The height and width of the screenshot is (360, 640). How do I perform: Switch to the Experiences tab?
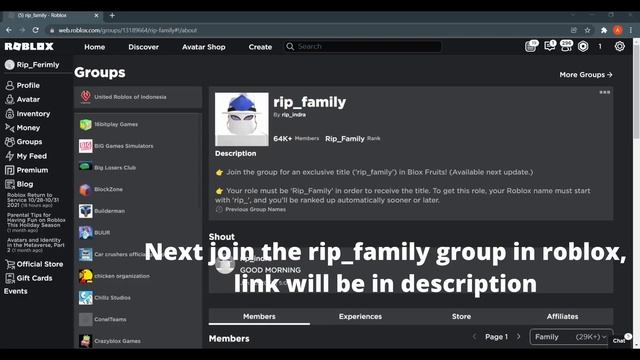click(360, 316)
